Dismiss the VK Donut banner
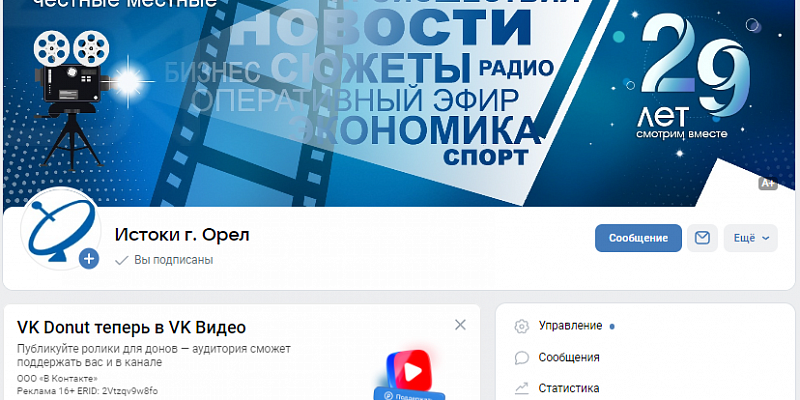 [x=460, y=325]
